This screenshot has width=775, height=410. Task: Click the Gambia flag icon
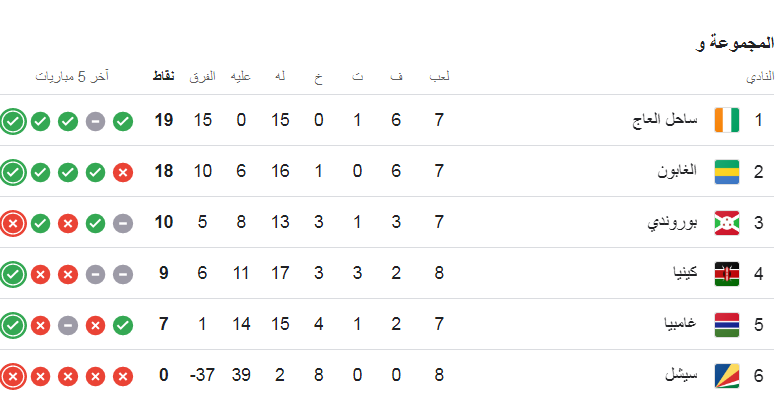pyautogui.click(x=728, y=325)
